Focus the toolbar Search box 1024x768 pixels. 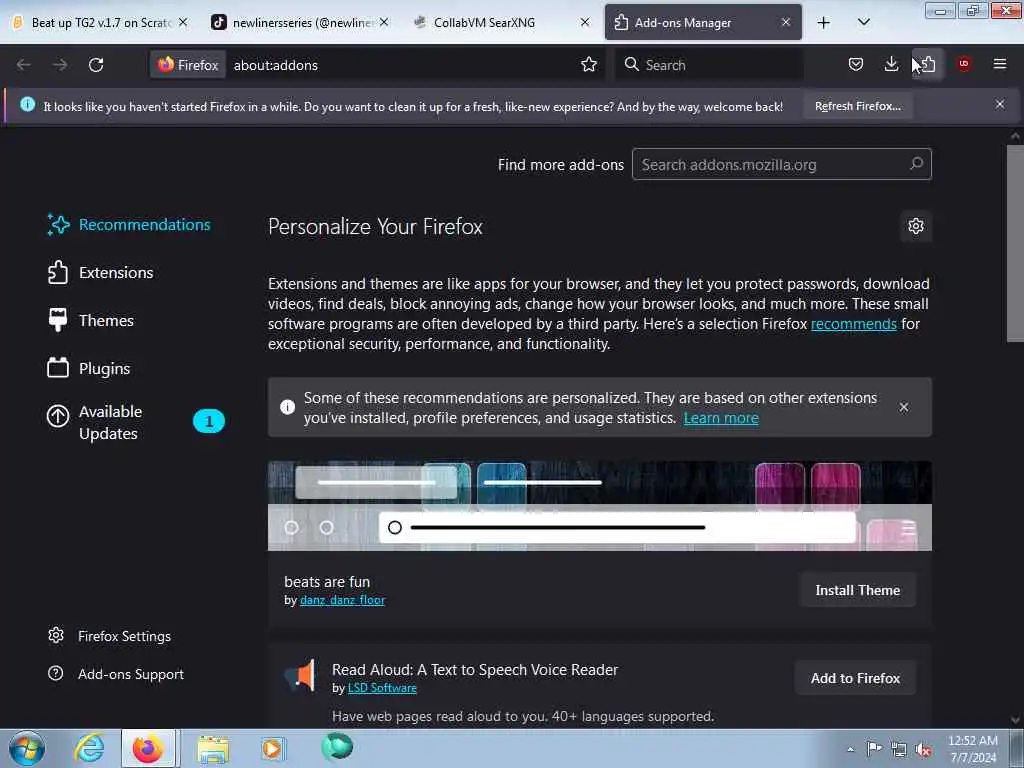coord(709,65)
